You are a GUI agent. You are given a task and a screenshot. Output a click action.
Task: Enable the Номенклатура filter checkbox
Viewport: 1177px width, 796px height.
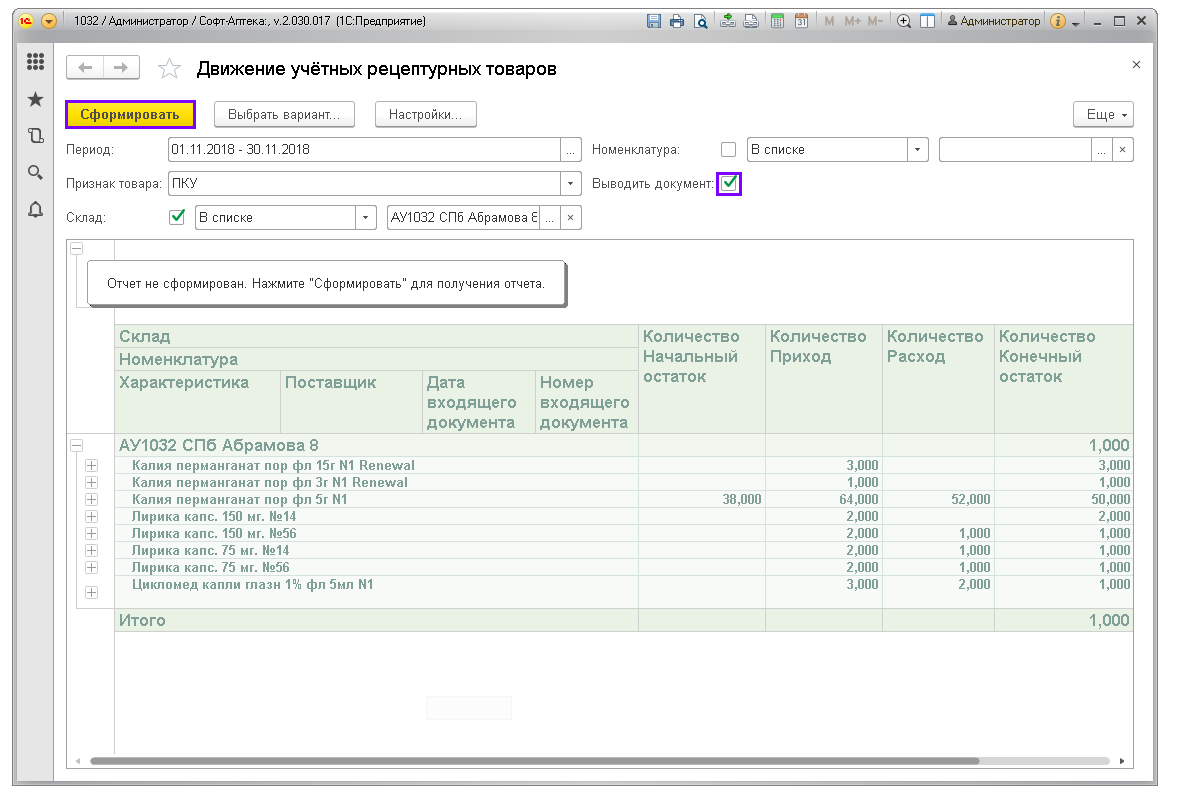tap(729, 150)
